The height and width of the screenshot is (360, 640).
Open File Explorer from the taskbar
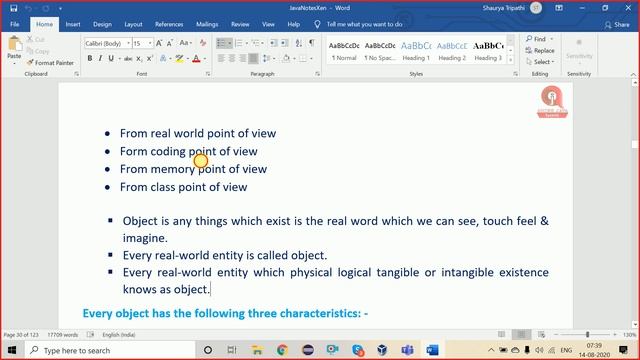click(x=257, y=350)
